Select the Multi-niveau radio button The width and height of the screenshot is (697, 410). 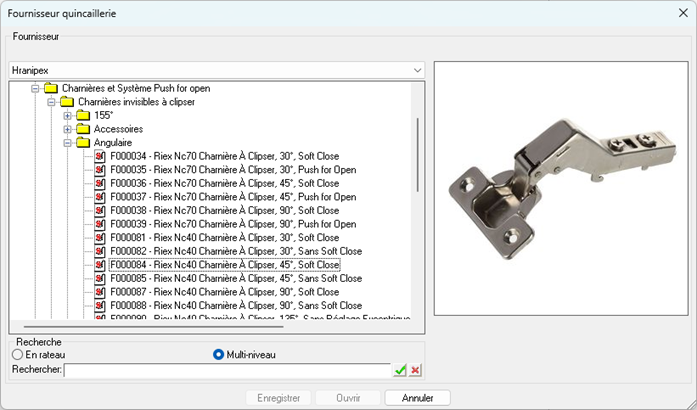219,354
